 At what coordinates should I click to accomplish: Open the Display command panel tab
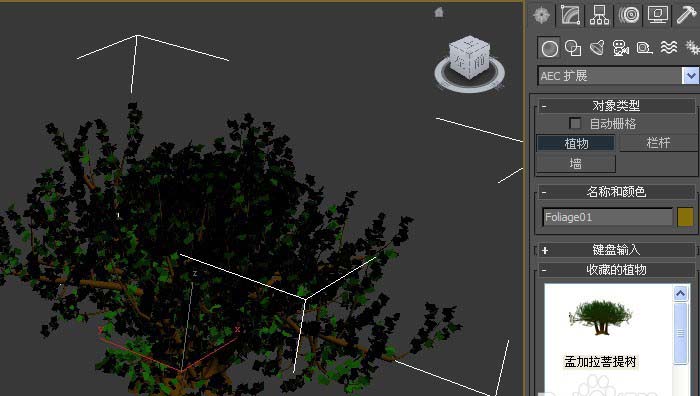pos(658,15)
